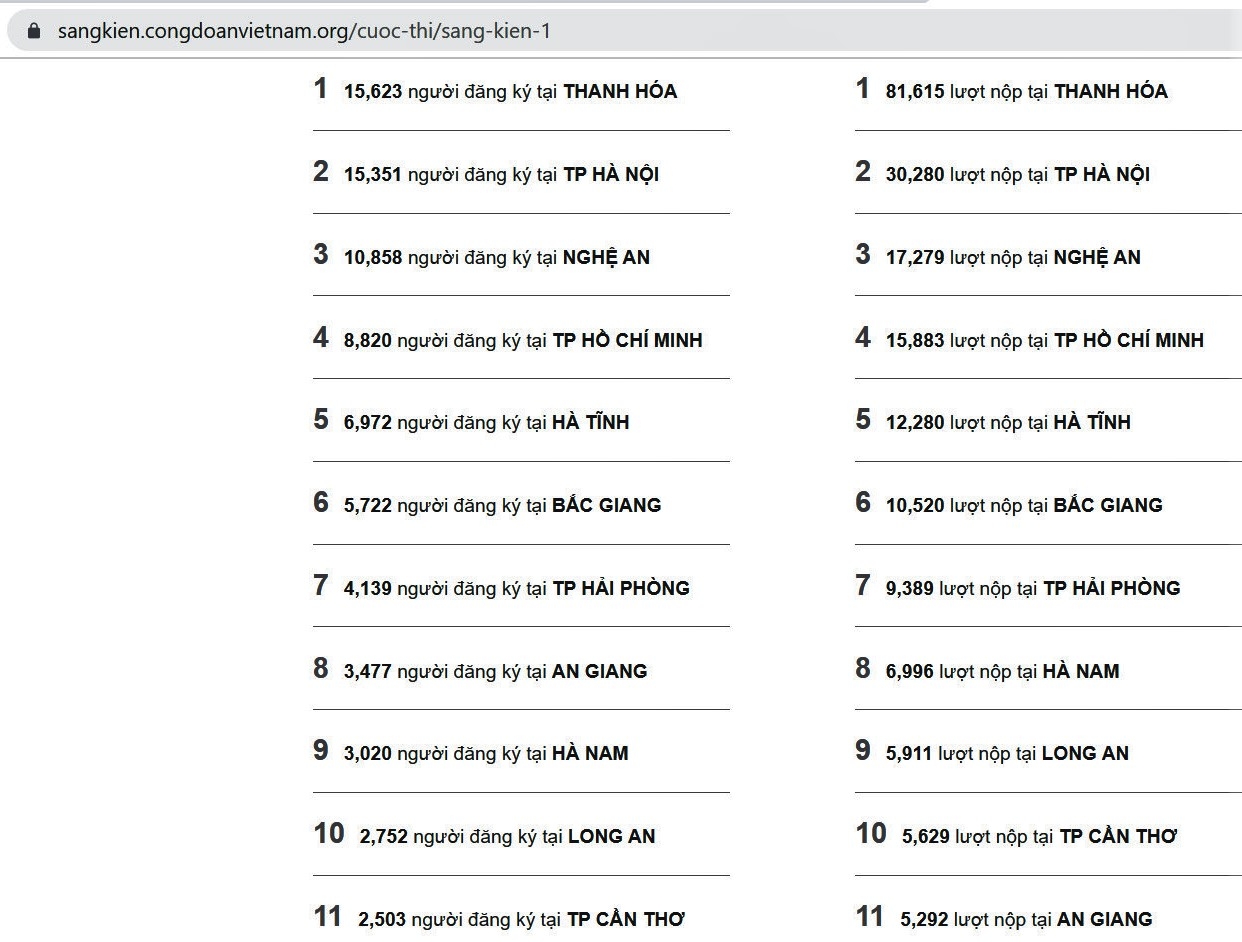Click 5,911 lượt nộp LONG AN entry

click(x=1006, y=753)
